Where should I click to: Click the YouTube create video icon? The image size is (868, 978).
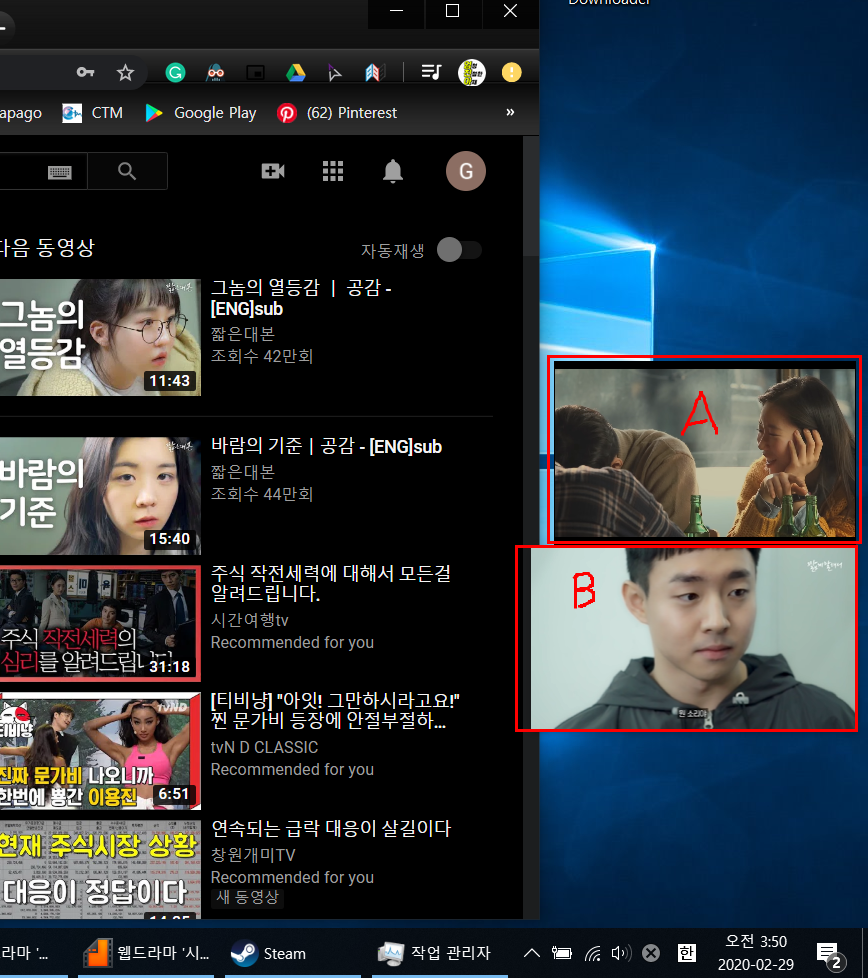(x=273, y=171)
